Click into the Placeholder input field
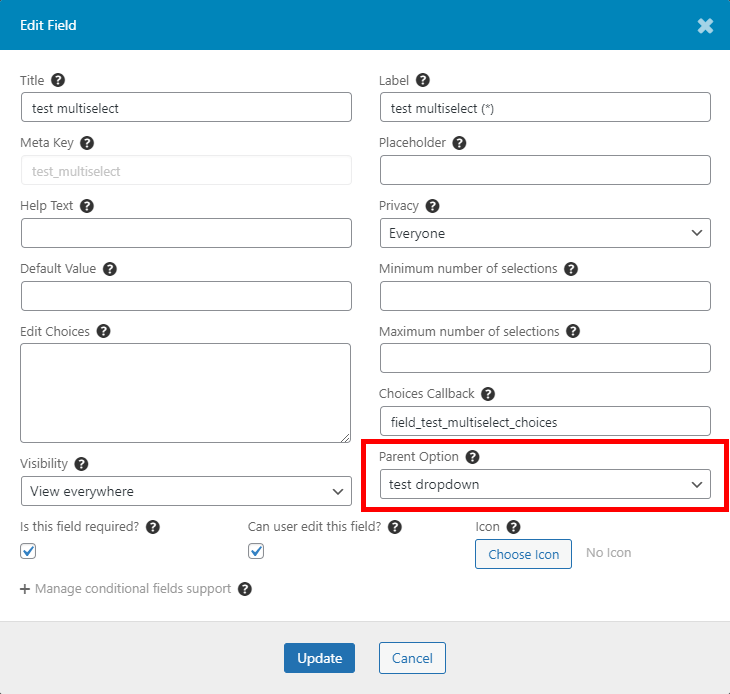 click(545, 170)
